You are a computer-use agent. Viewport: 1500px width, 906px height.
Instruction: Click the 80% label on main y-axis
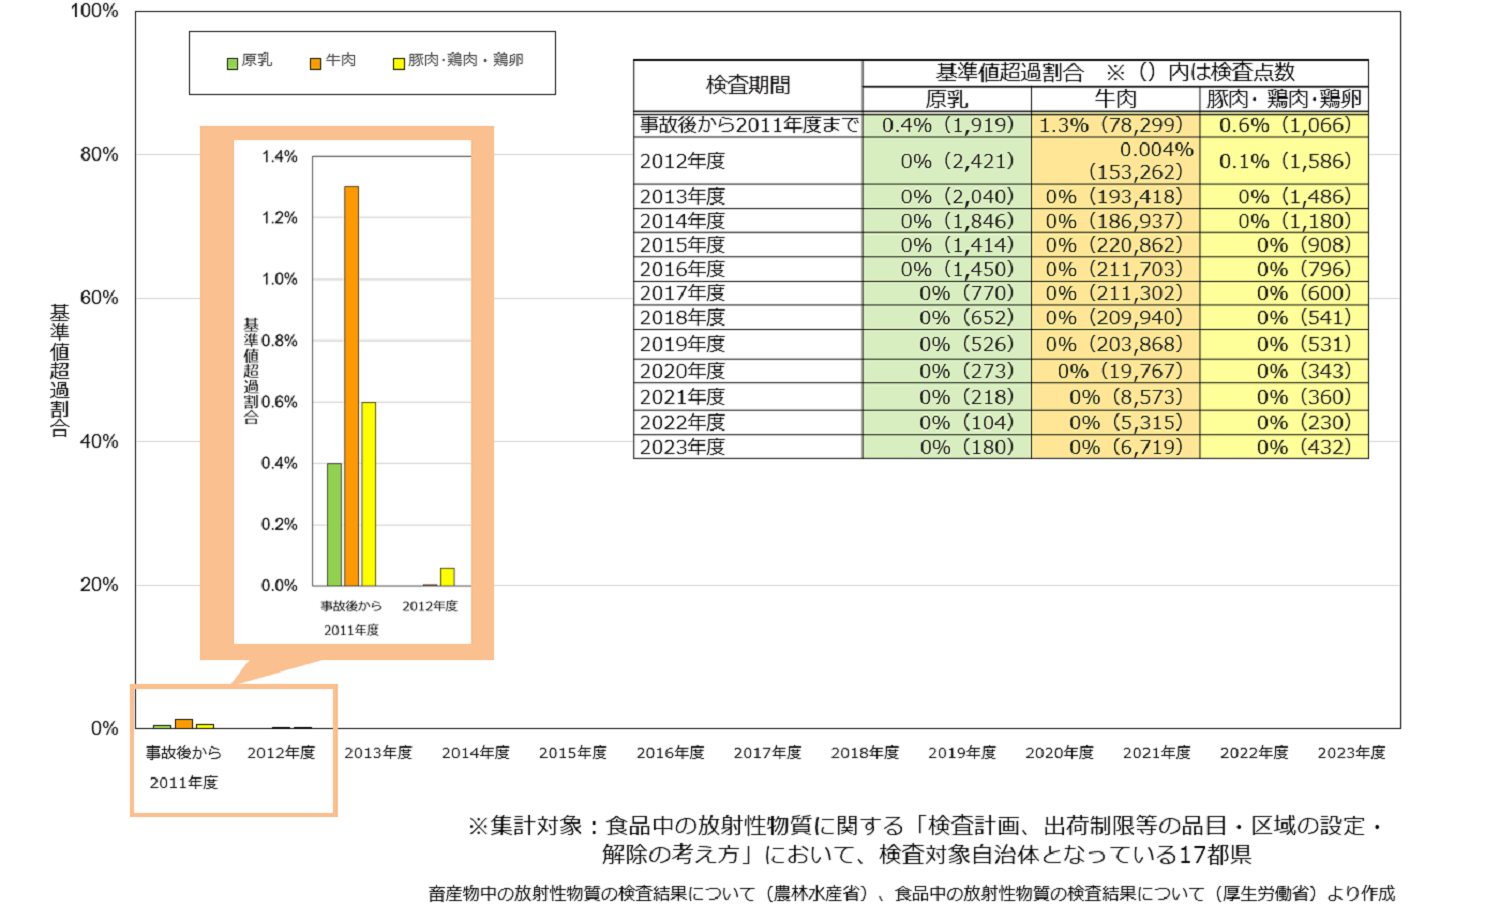pyautogui.click(x=99, y=154)
